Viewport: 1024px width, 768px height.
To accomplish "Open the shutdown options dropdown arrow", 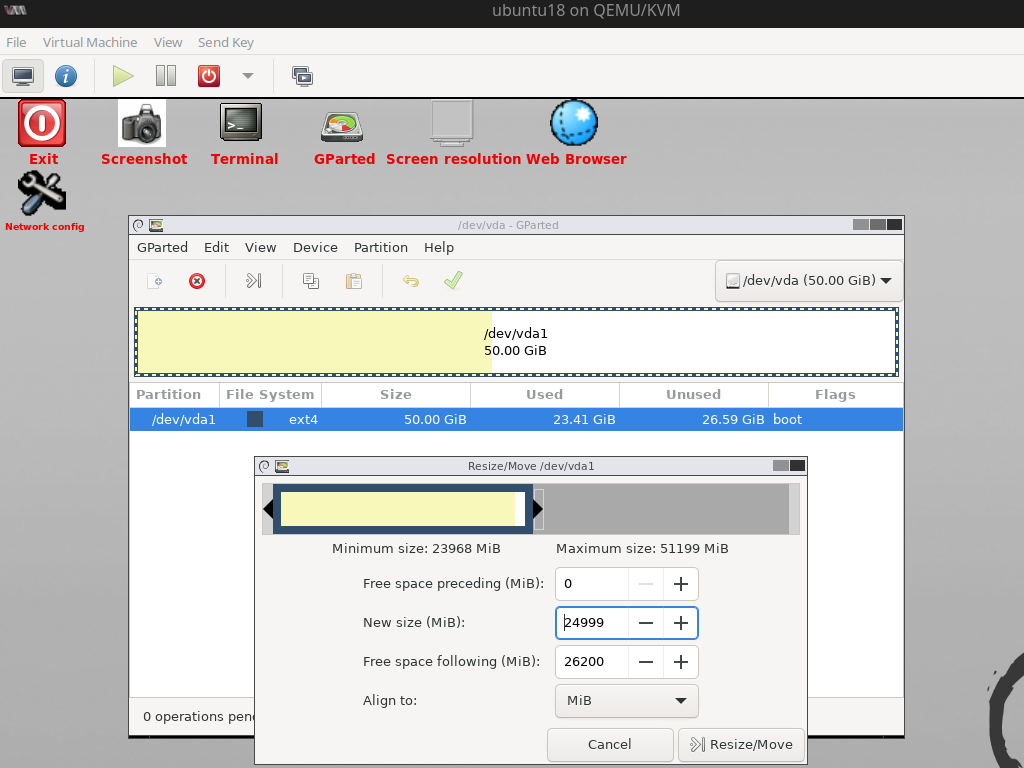I will [248, 76].
